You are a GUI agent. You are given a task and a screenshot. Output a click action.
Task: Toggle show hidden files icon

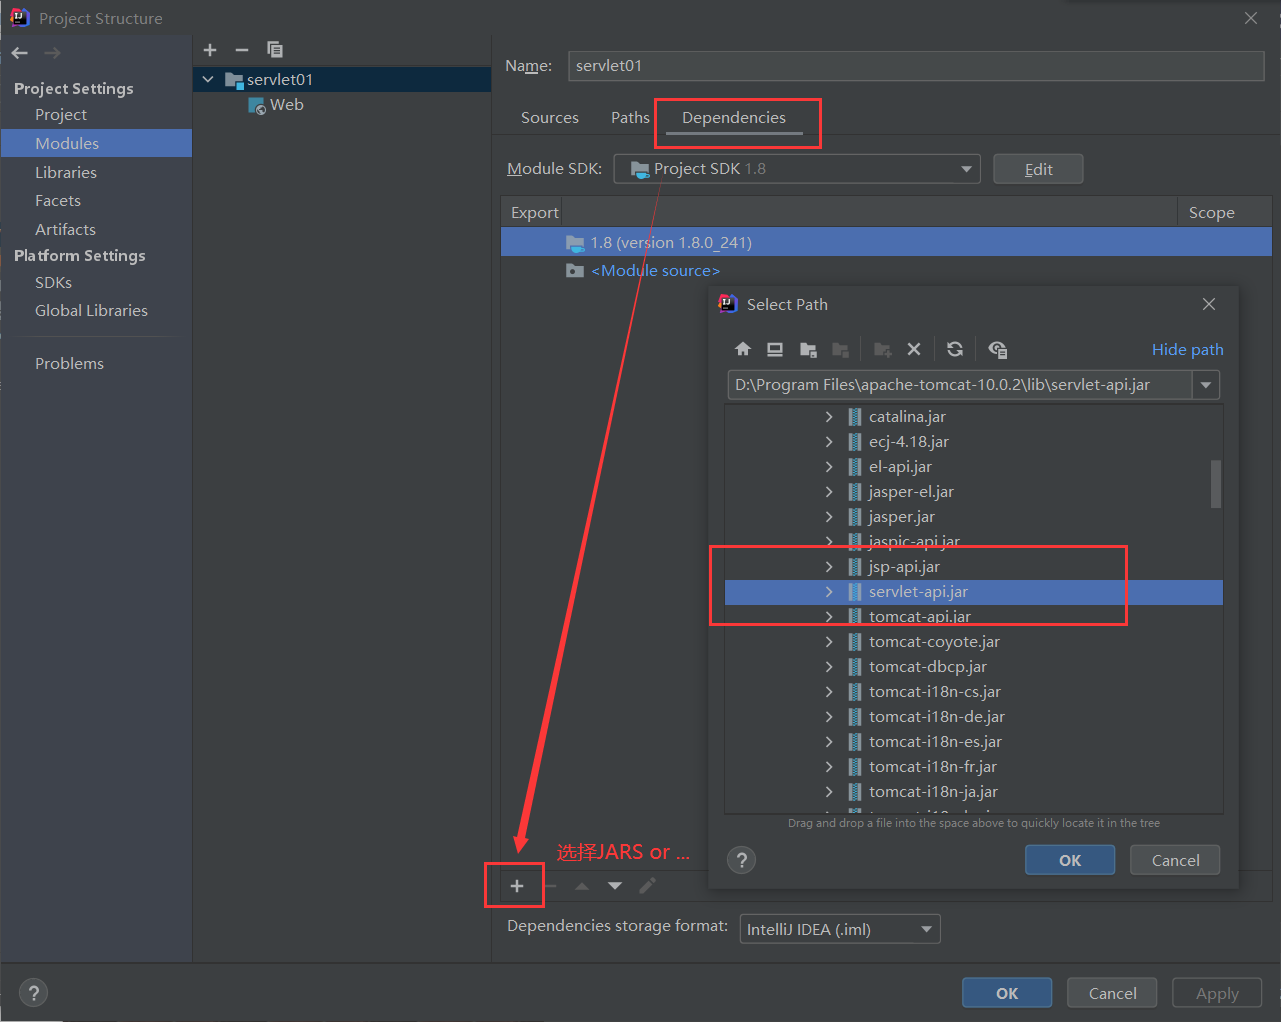pyautogui.click(x=997, y=349)
